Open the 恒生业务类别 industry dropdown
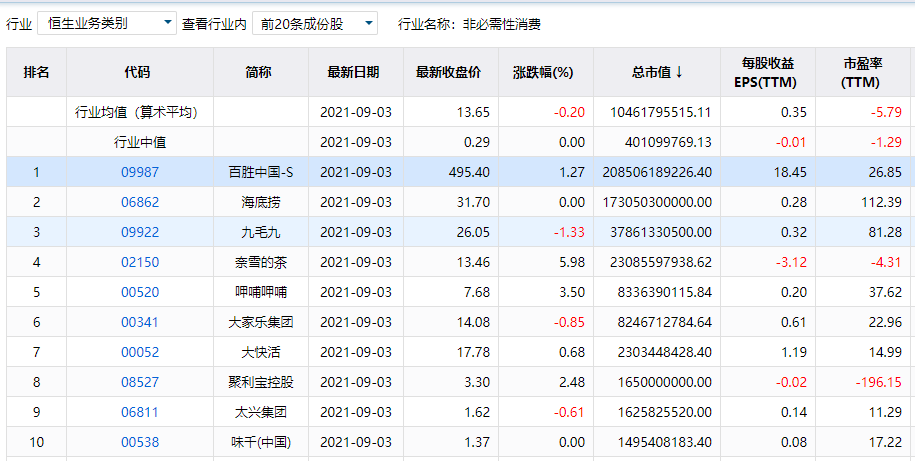Screen dimensions: 915x461 click(x=107, y=23)
